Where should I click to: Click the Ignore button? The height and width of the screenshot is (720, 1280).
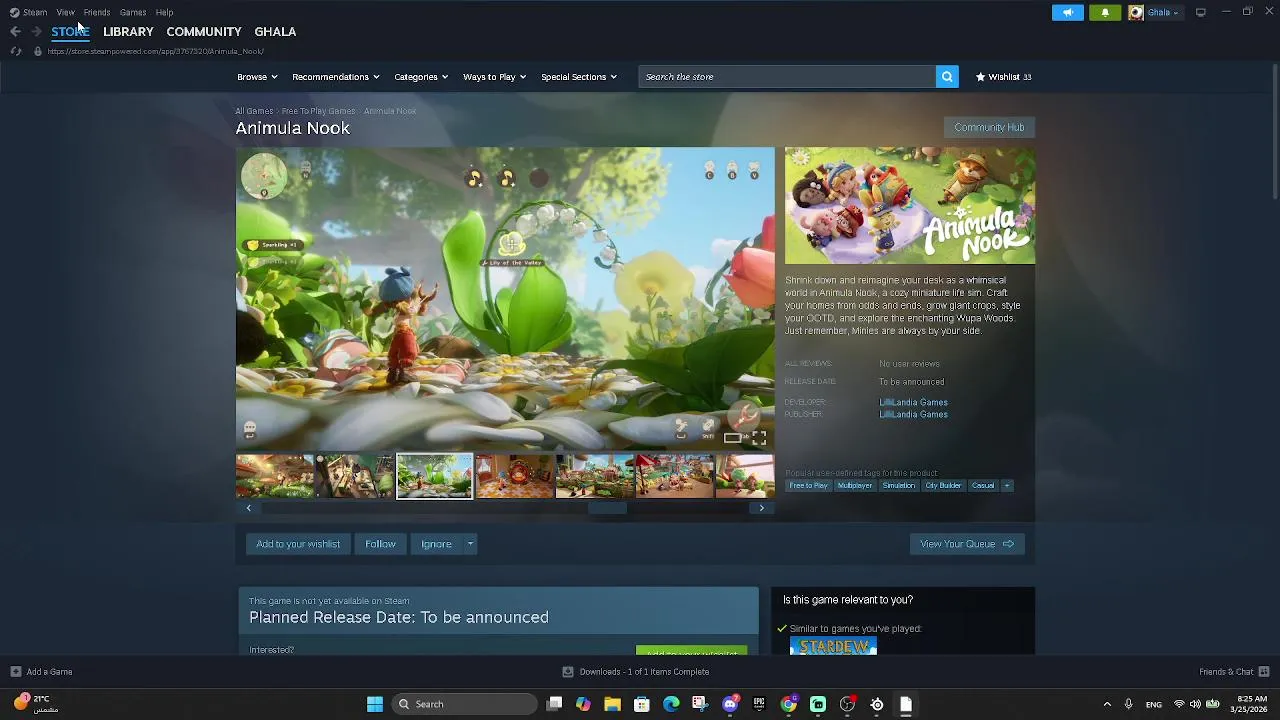point(436,544)
